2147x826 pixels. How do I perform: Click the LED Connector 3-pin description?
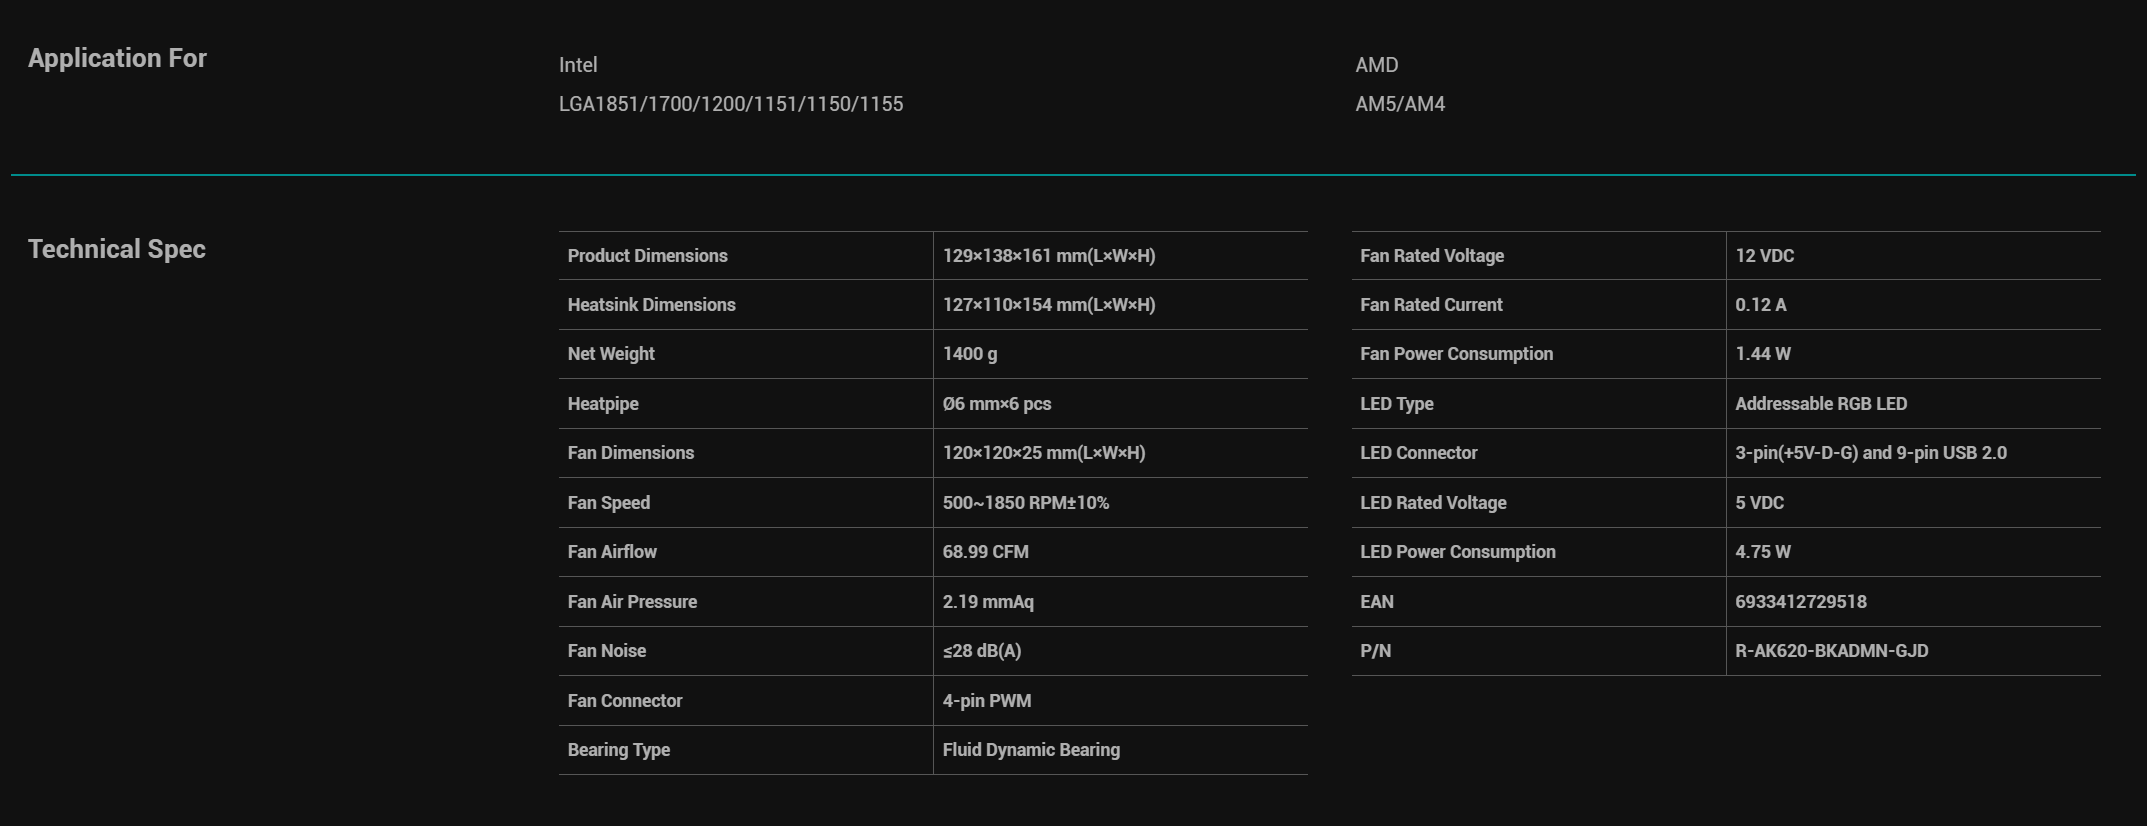(x=1871, y=453)
